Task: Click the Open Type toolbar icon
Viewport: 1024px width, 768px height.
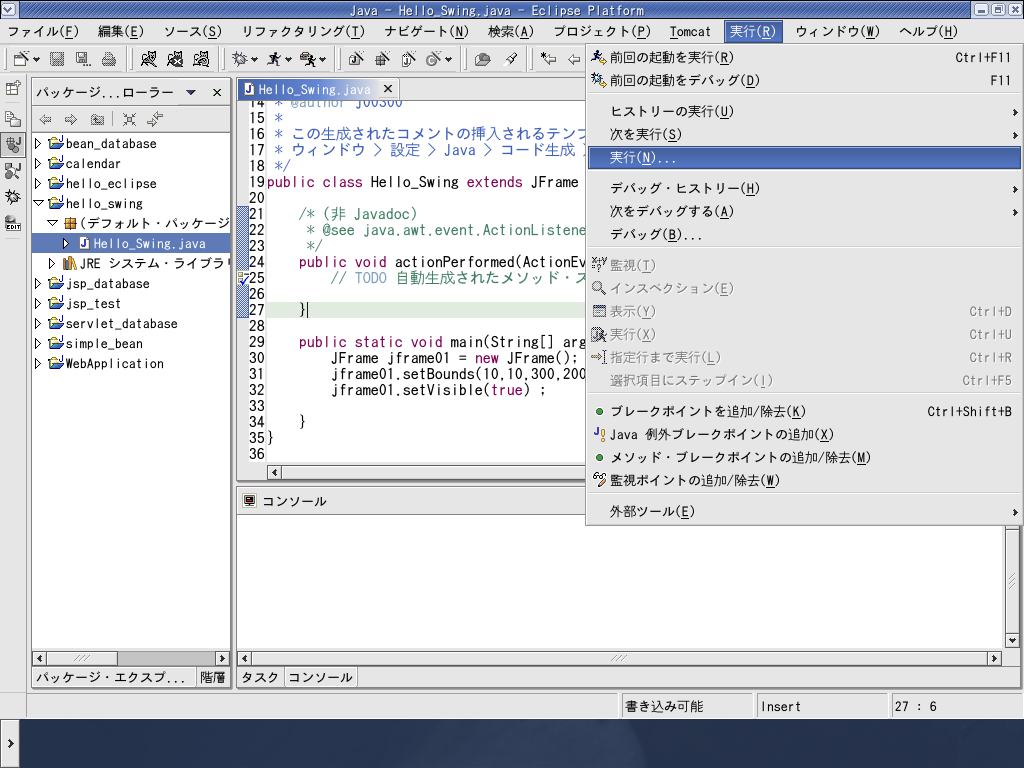Action: click(483, 59)
